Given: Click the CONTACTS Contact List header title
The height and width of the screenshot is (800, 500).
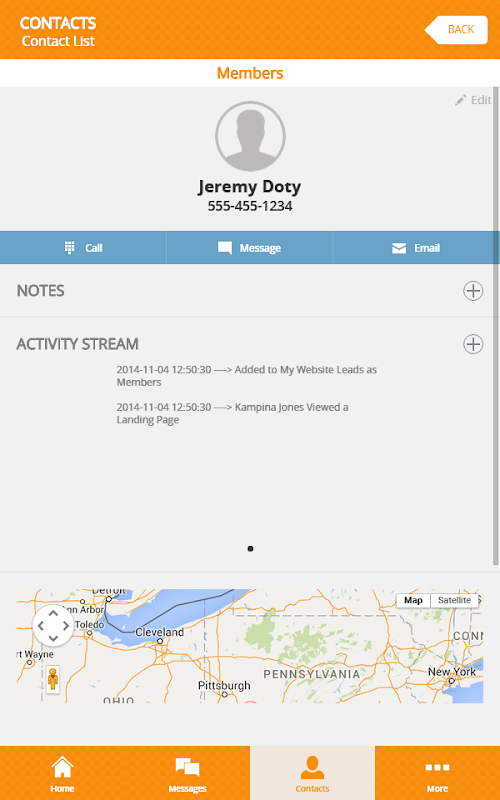Looking at the screenshot, I should 58,32.
